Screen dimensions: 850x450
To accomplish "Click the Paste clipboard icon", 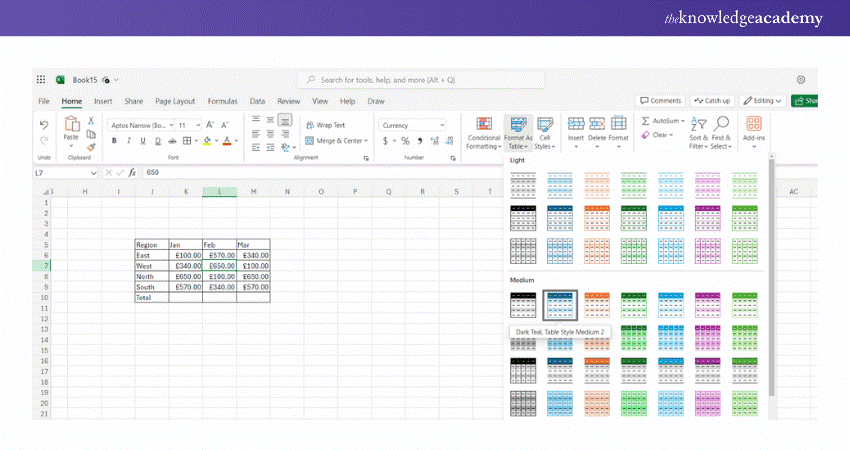I will point(72,126).
